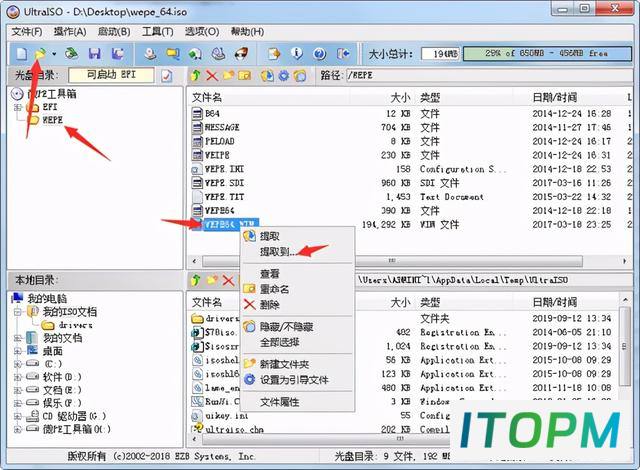Expand the EFI folder tree node

[18, 107]
